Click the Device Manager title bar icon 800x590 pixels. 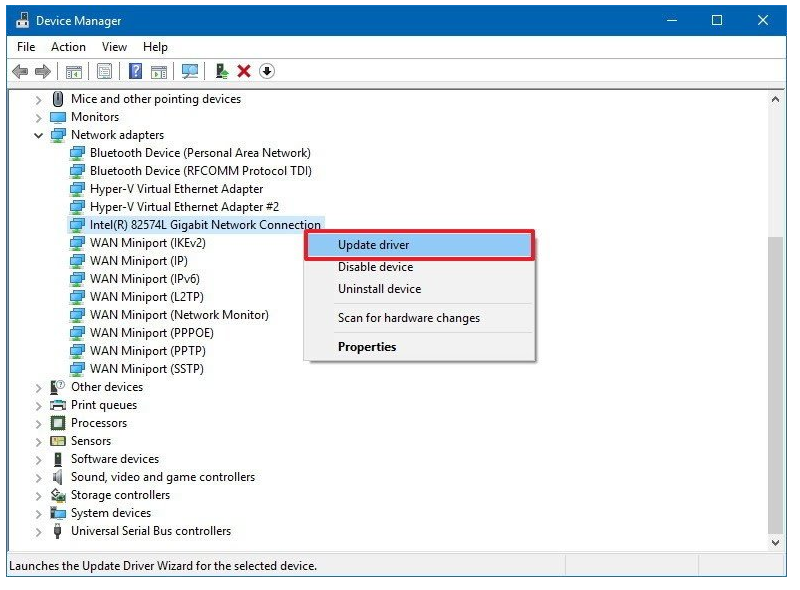pyautogui.click(x=22, y=20)
